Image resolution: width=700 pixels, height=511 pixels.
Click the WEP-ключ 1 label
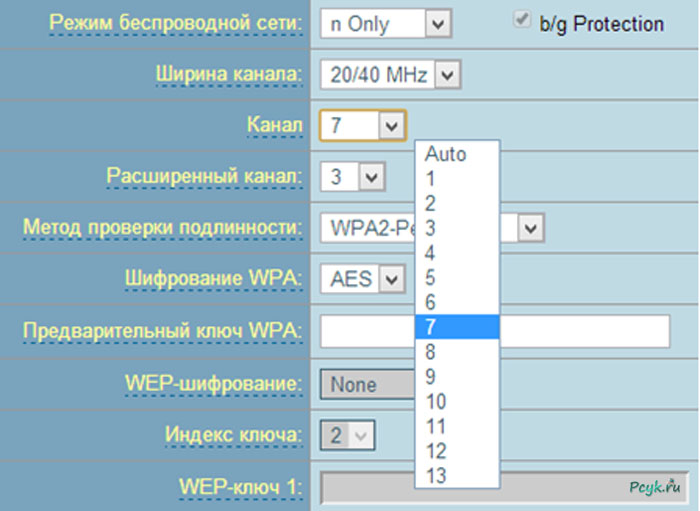coord(241,487)
